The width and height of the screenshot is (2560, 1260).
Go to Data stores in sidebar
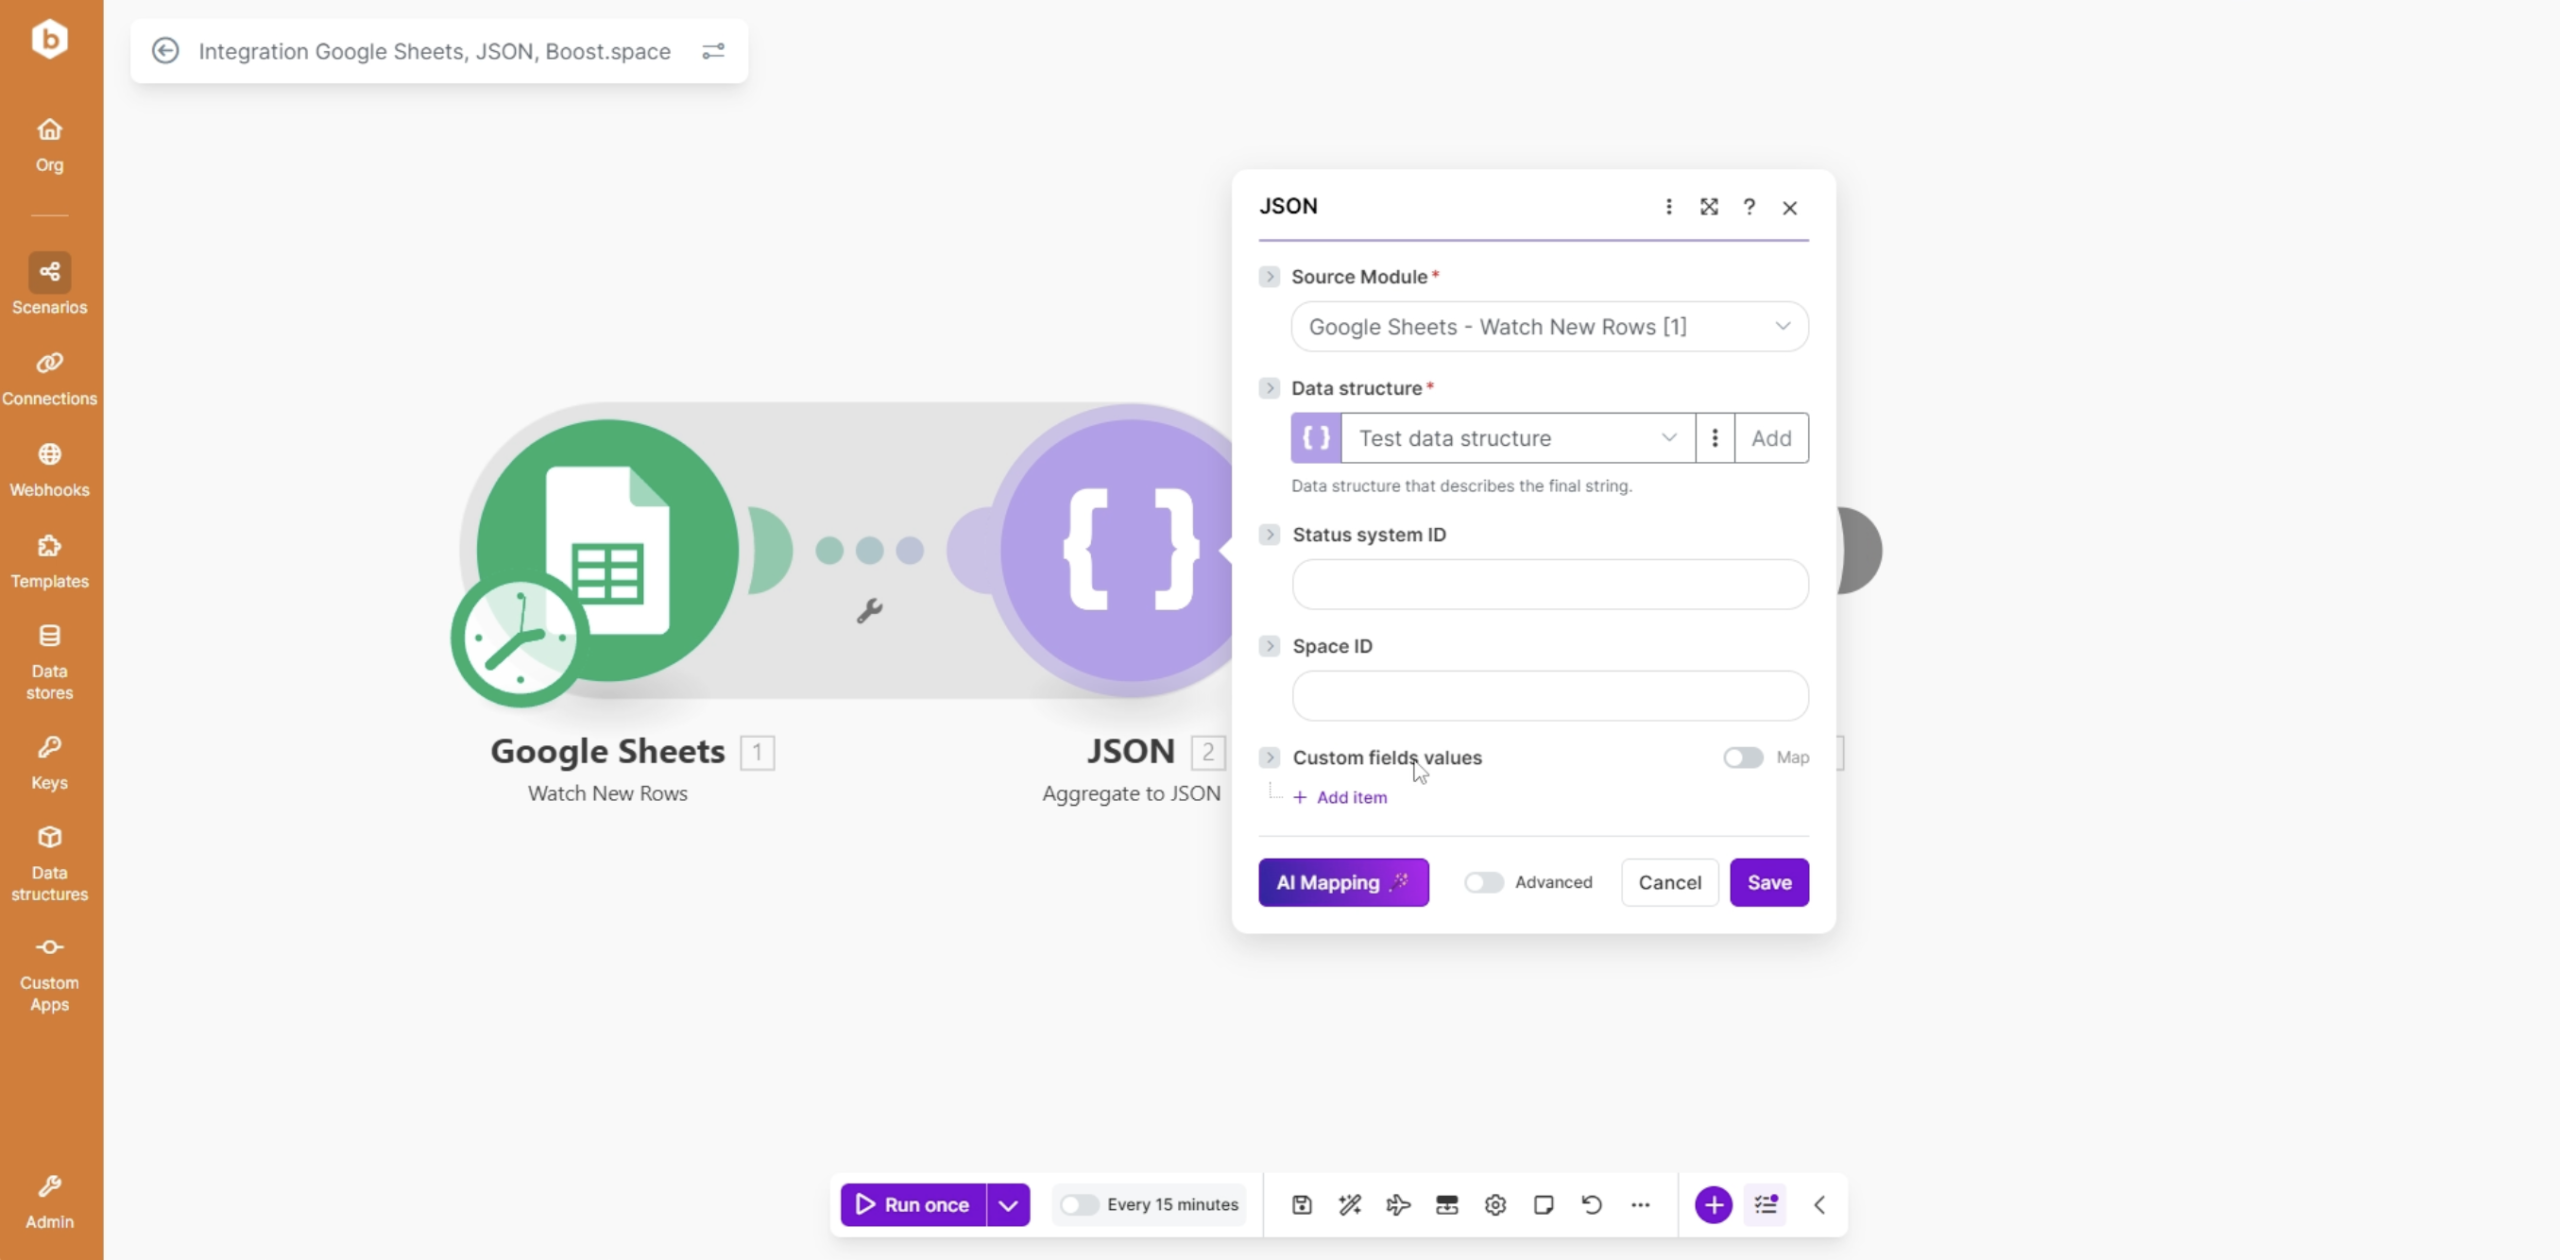[49, 661]
